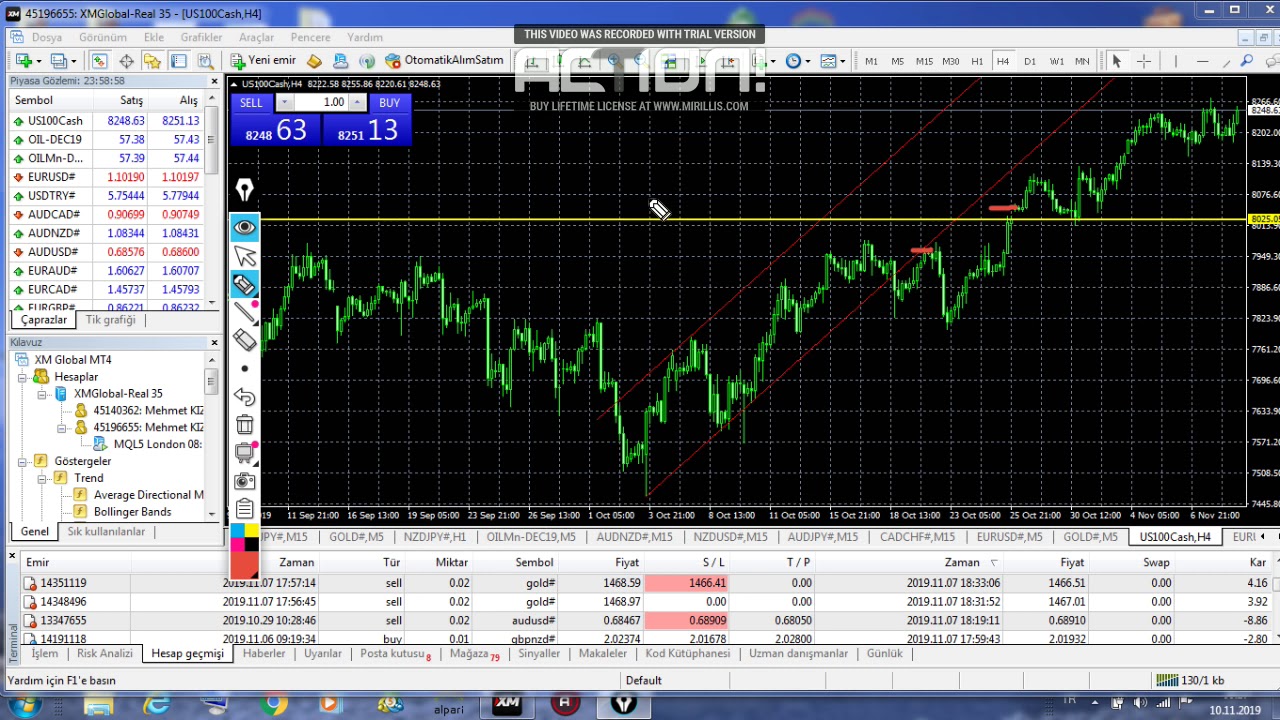Pick the red color swatch in annotation bar
This screenshot has height=720, width=1280.
click(x=244, y=567)
